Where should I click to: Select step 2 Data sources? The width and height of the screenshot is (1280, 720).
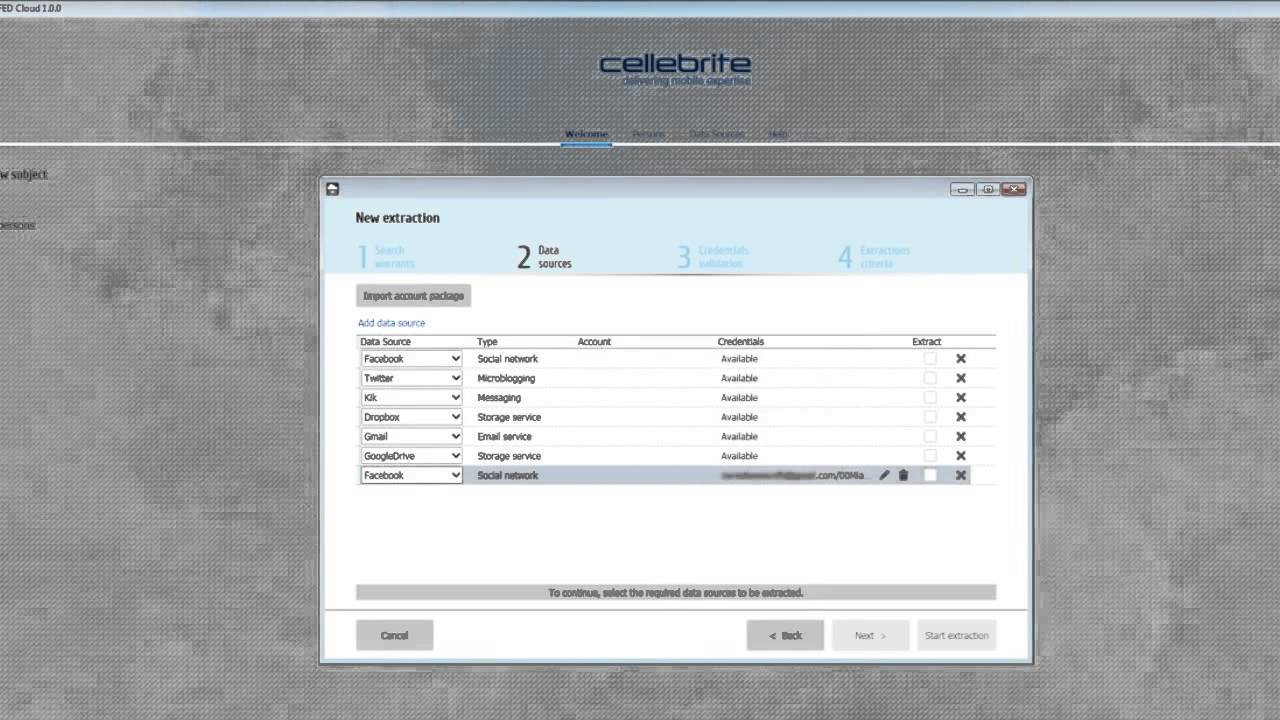pyautogui.click(x=545, y=257)
